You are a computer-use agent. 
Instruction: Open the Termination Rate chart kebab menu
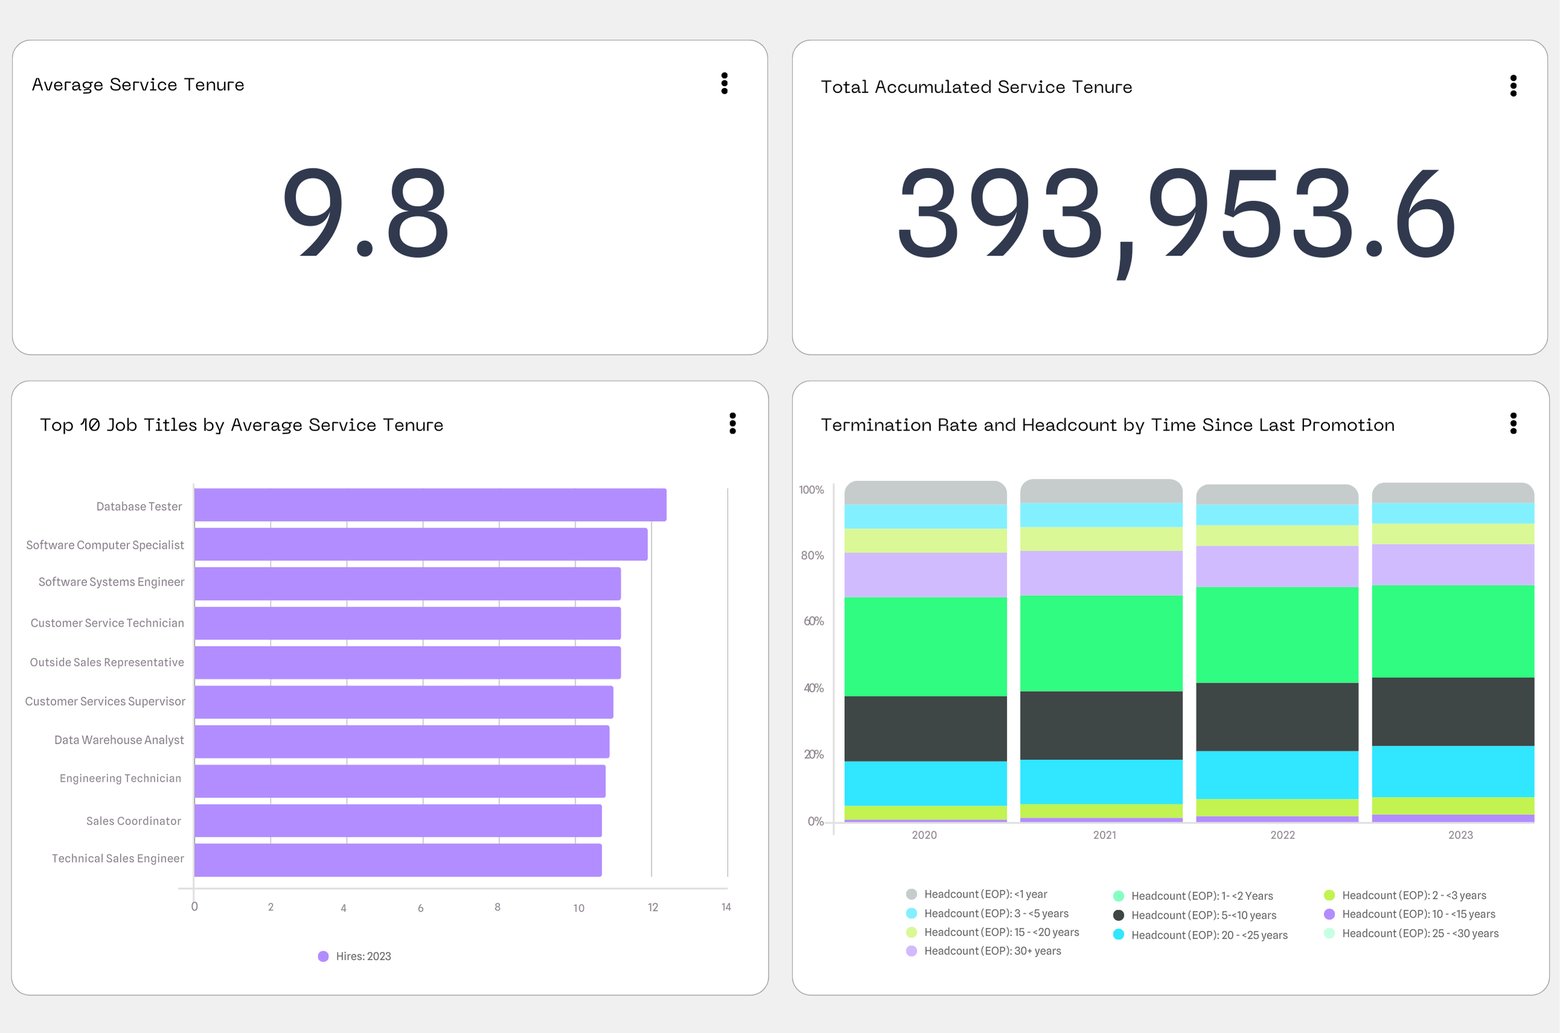pyautogui.click(x=1513, y=424)
